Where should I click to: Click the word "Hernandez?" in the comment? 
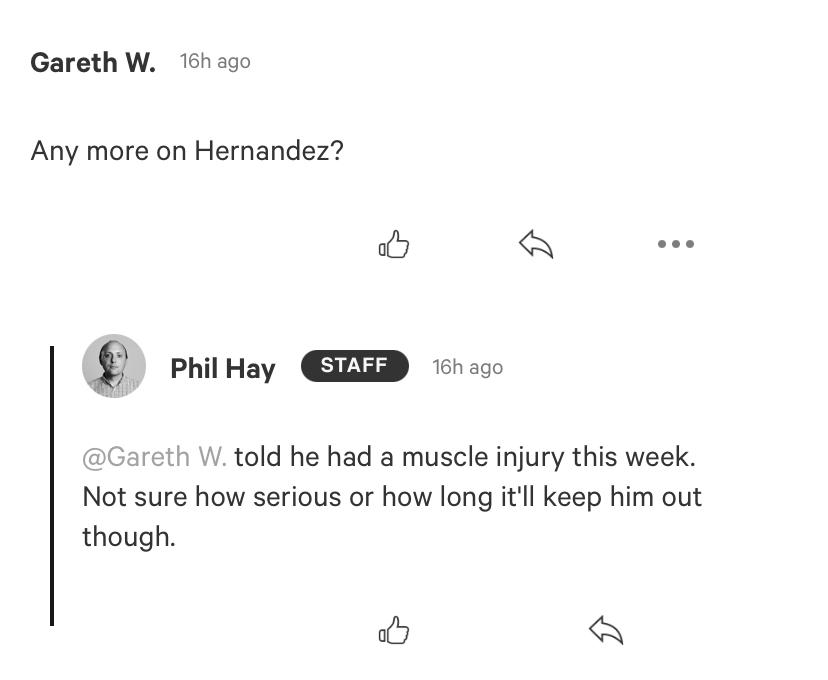269,150
